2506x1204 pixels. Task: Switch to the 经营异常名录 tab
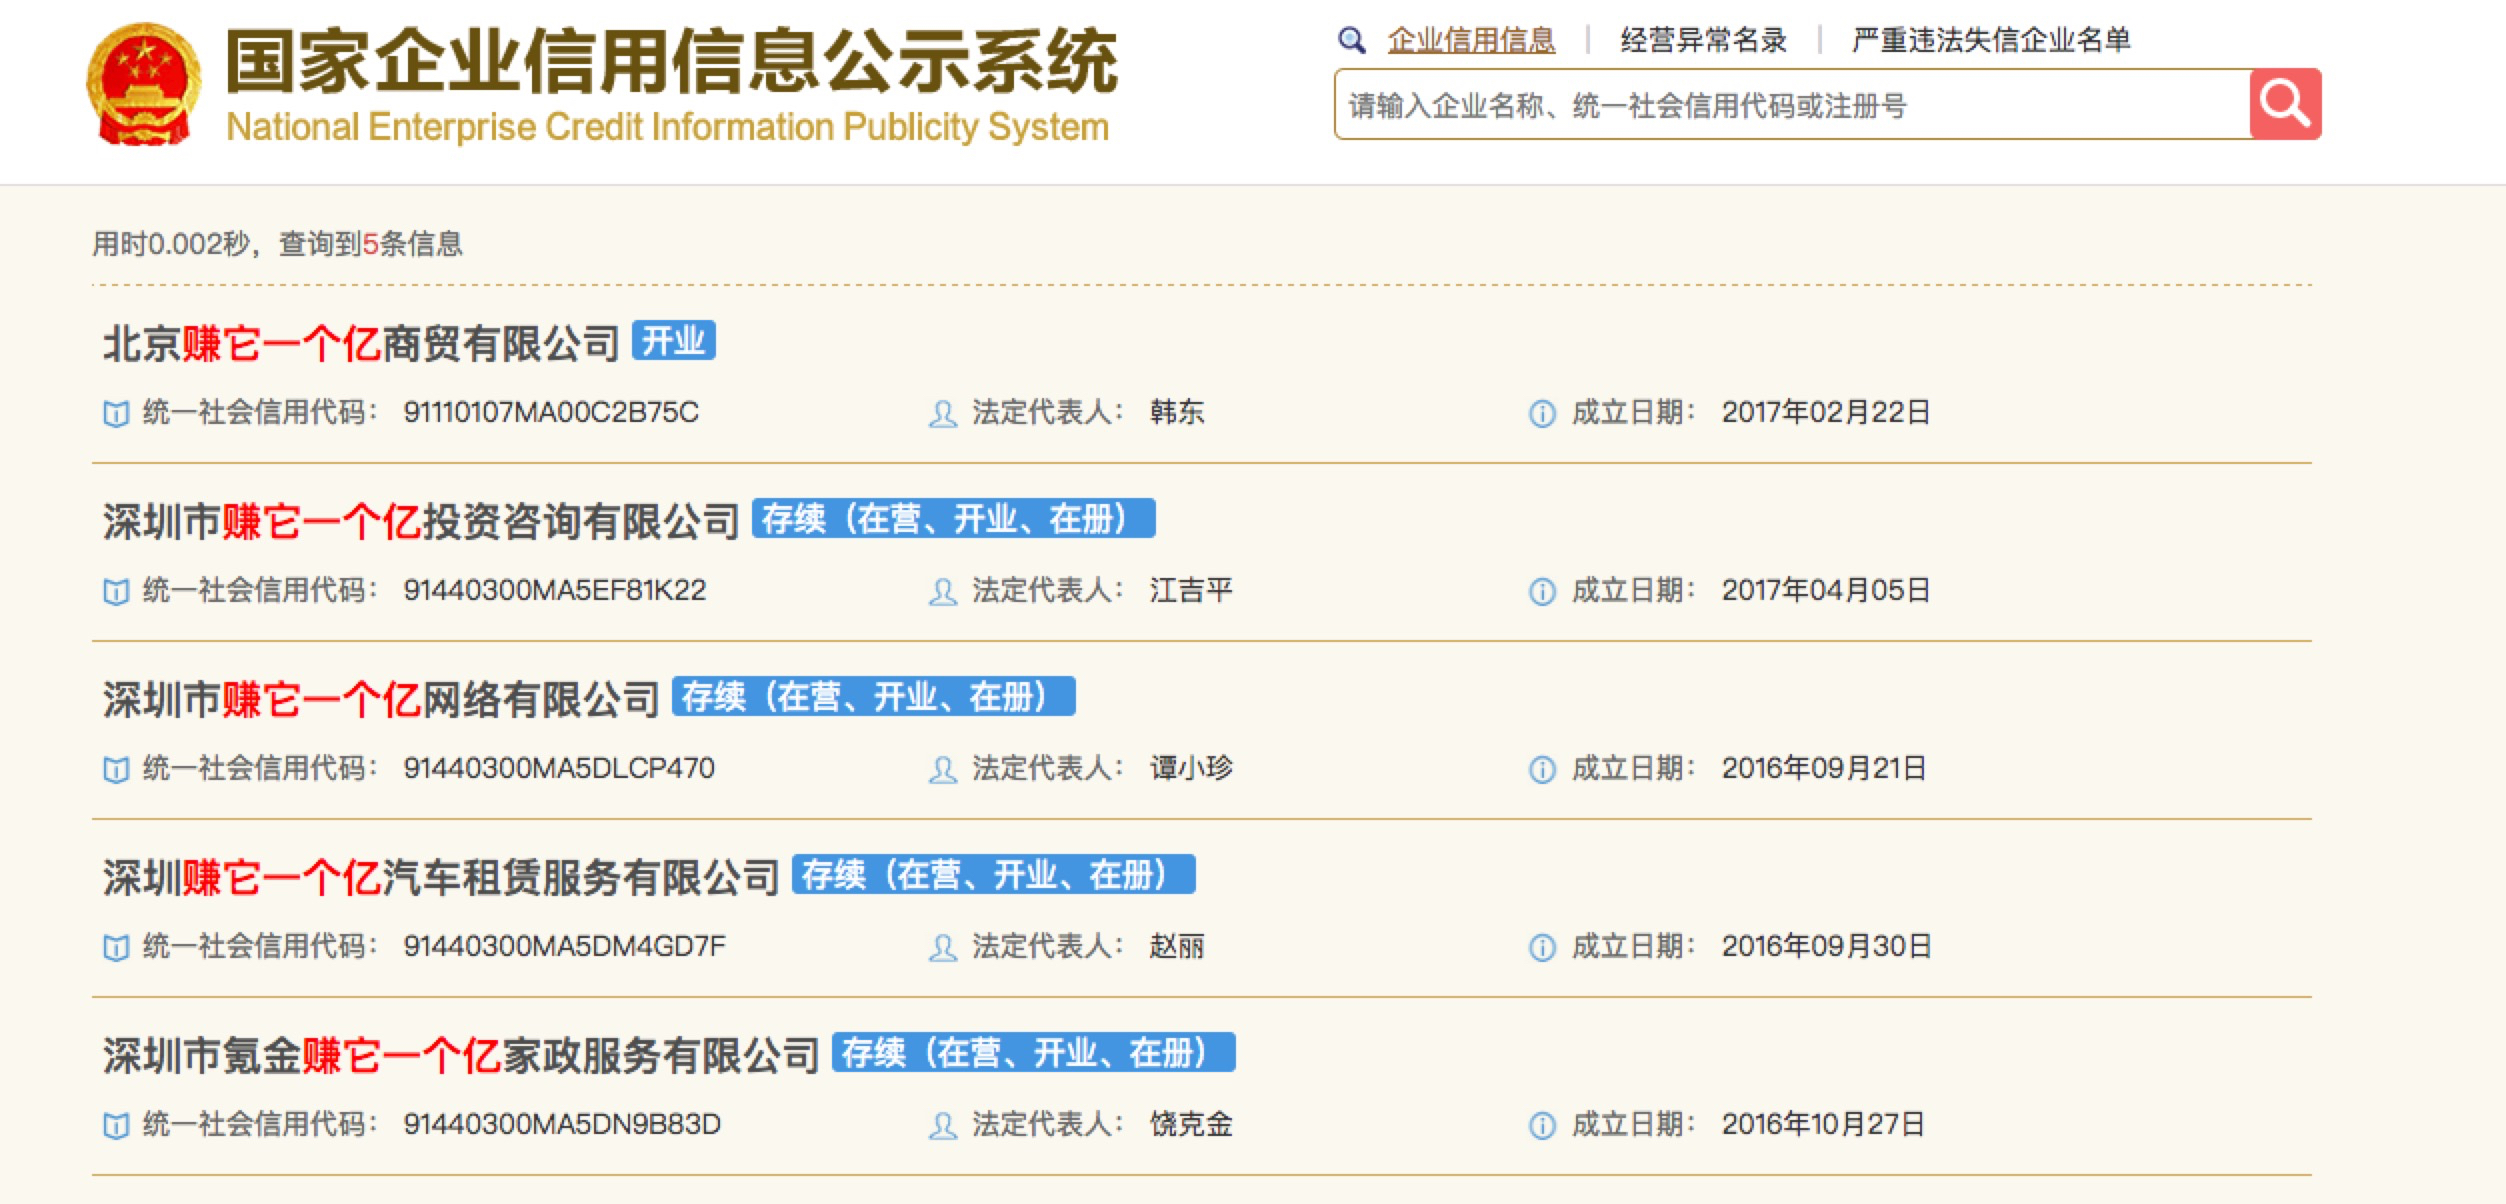pyautogui.click(x=1703, y=40)
